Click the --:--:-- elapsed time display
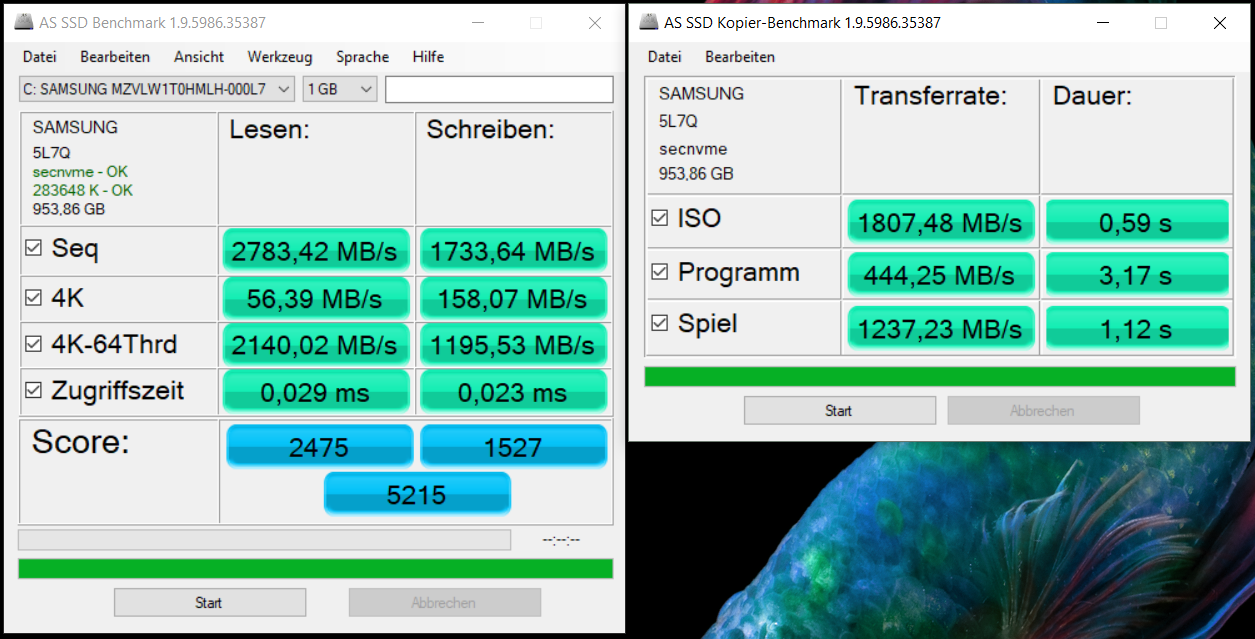 tap(561, 540)
